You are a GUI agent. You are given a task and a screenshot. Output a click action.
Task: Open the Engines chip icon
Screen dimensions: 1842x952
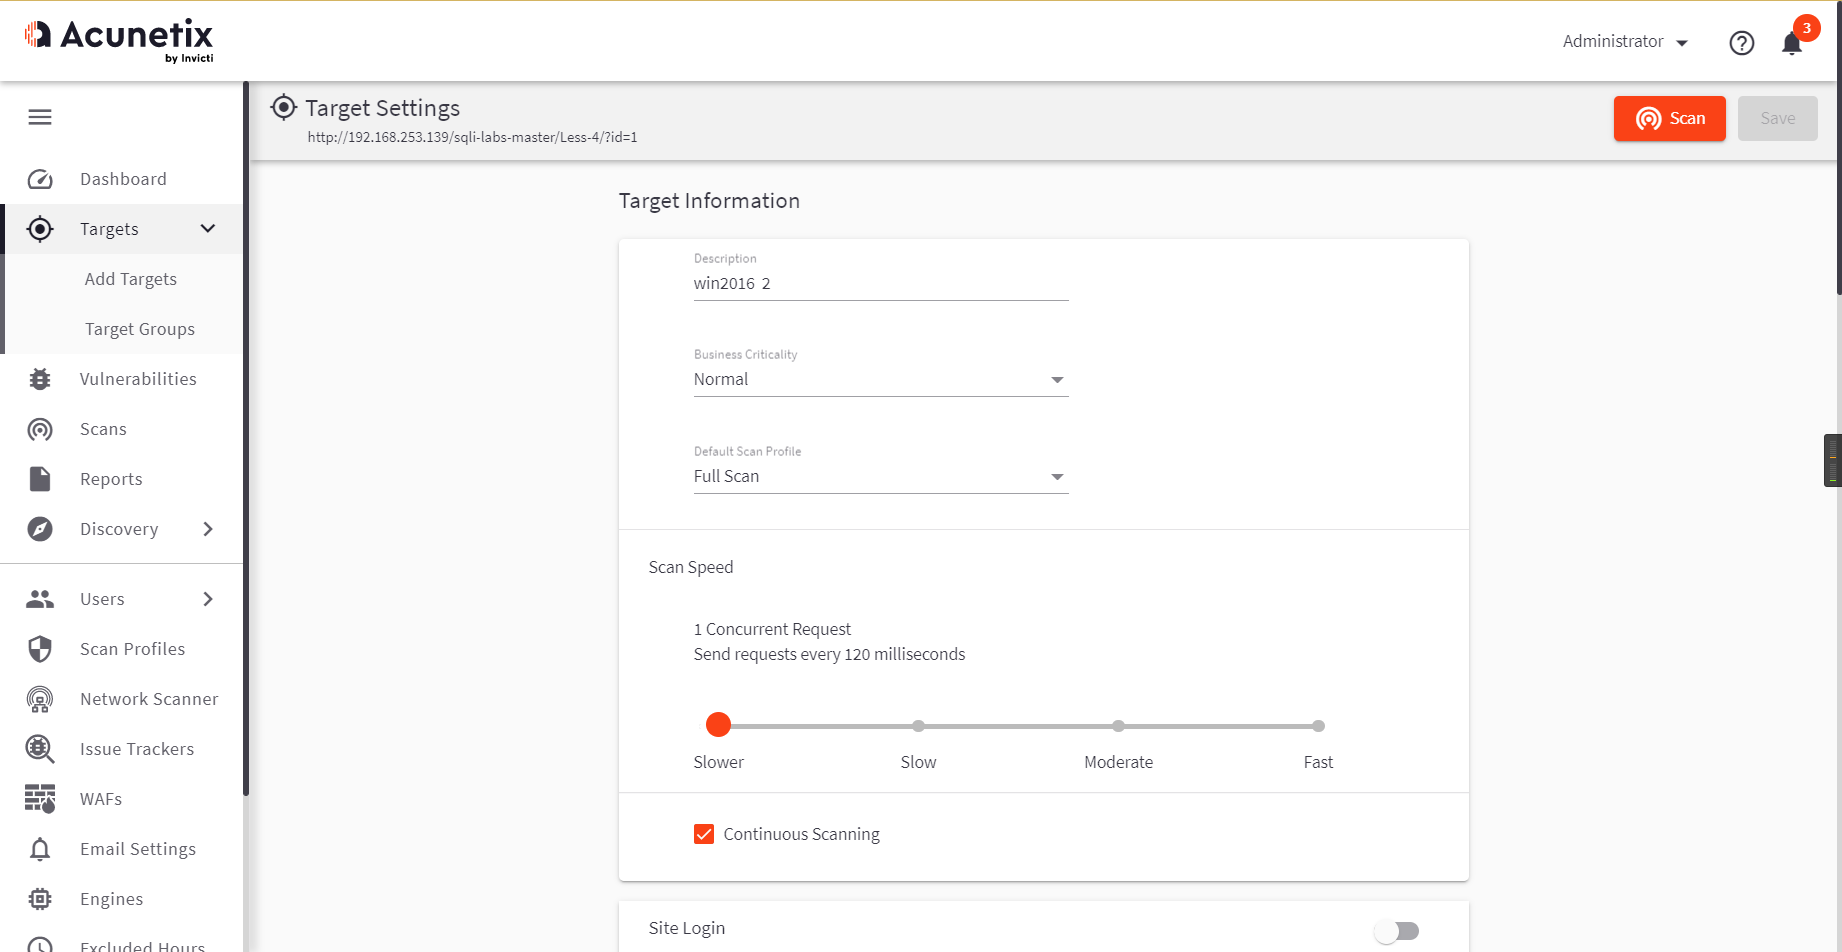[40, 899]
